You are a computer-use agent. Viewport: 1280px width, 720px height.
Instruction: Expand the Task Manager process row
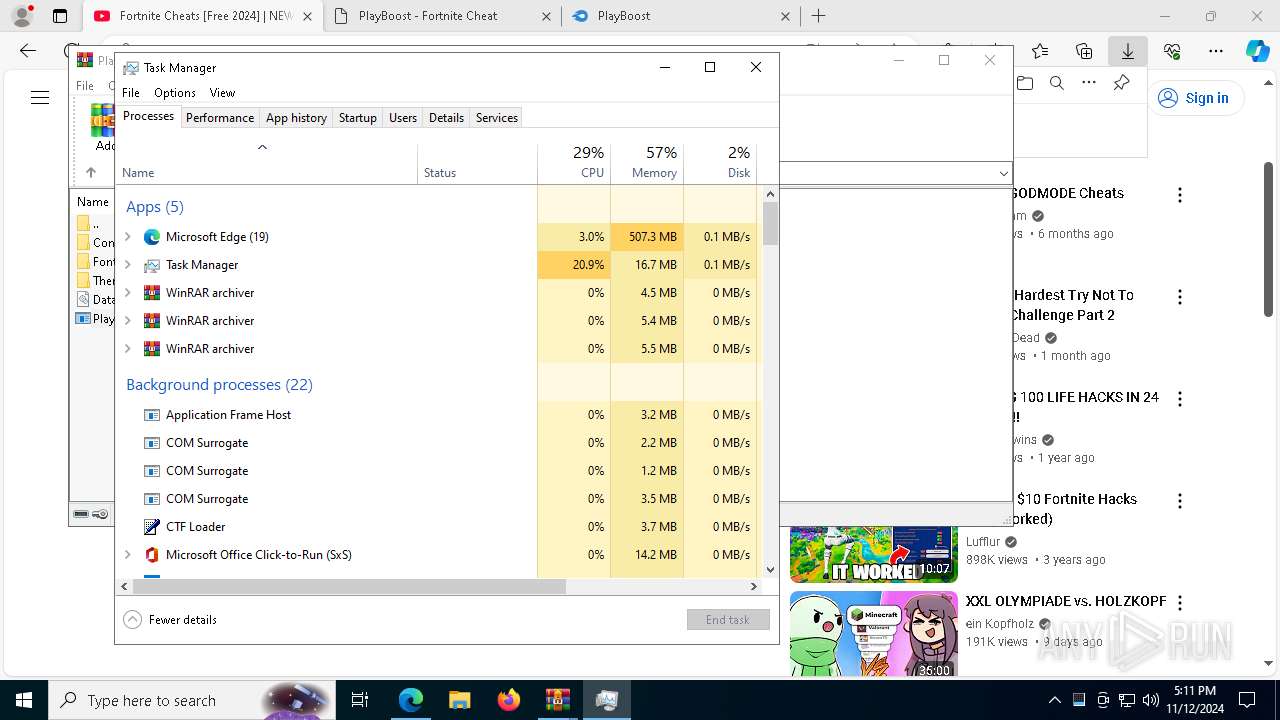[128, 265]
